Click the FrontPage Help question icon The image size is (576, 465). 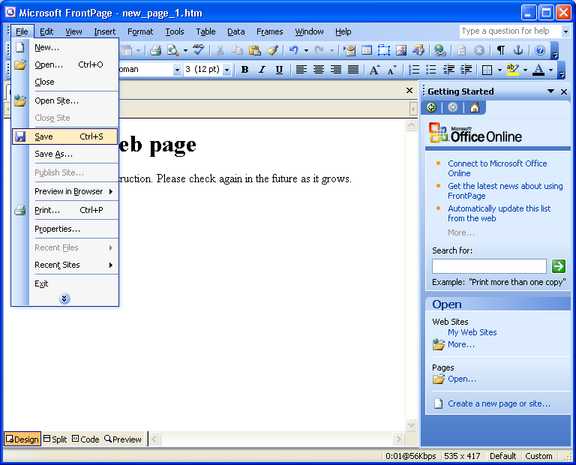540,50
